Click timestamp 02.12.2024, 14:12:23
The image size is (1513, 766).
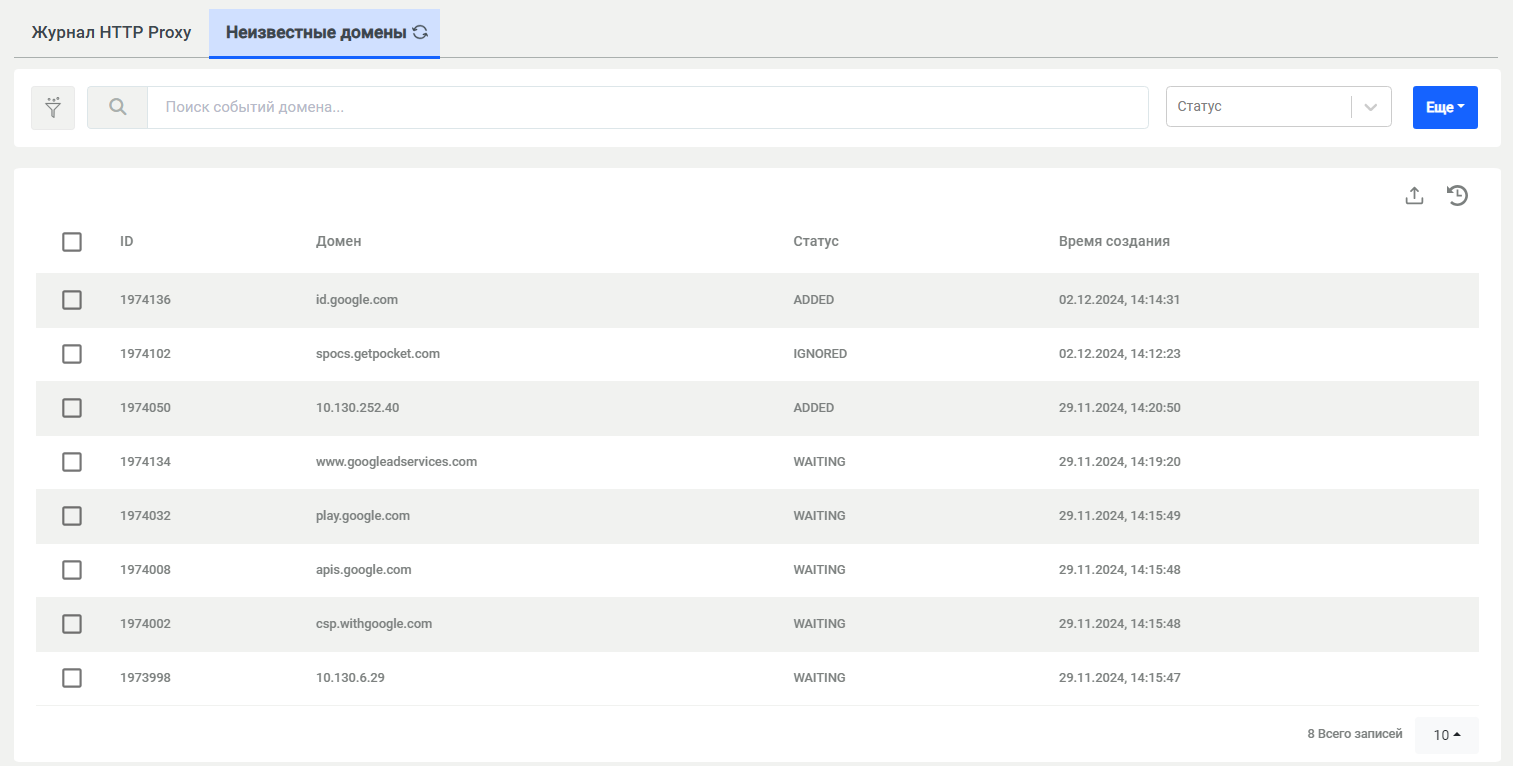tap(1120, 354)
